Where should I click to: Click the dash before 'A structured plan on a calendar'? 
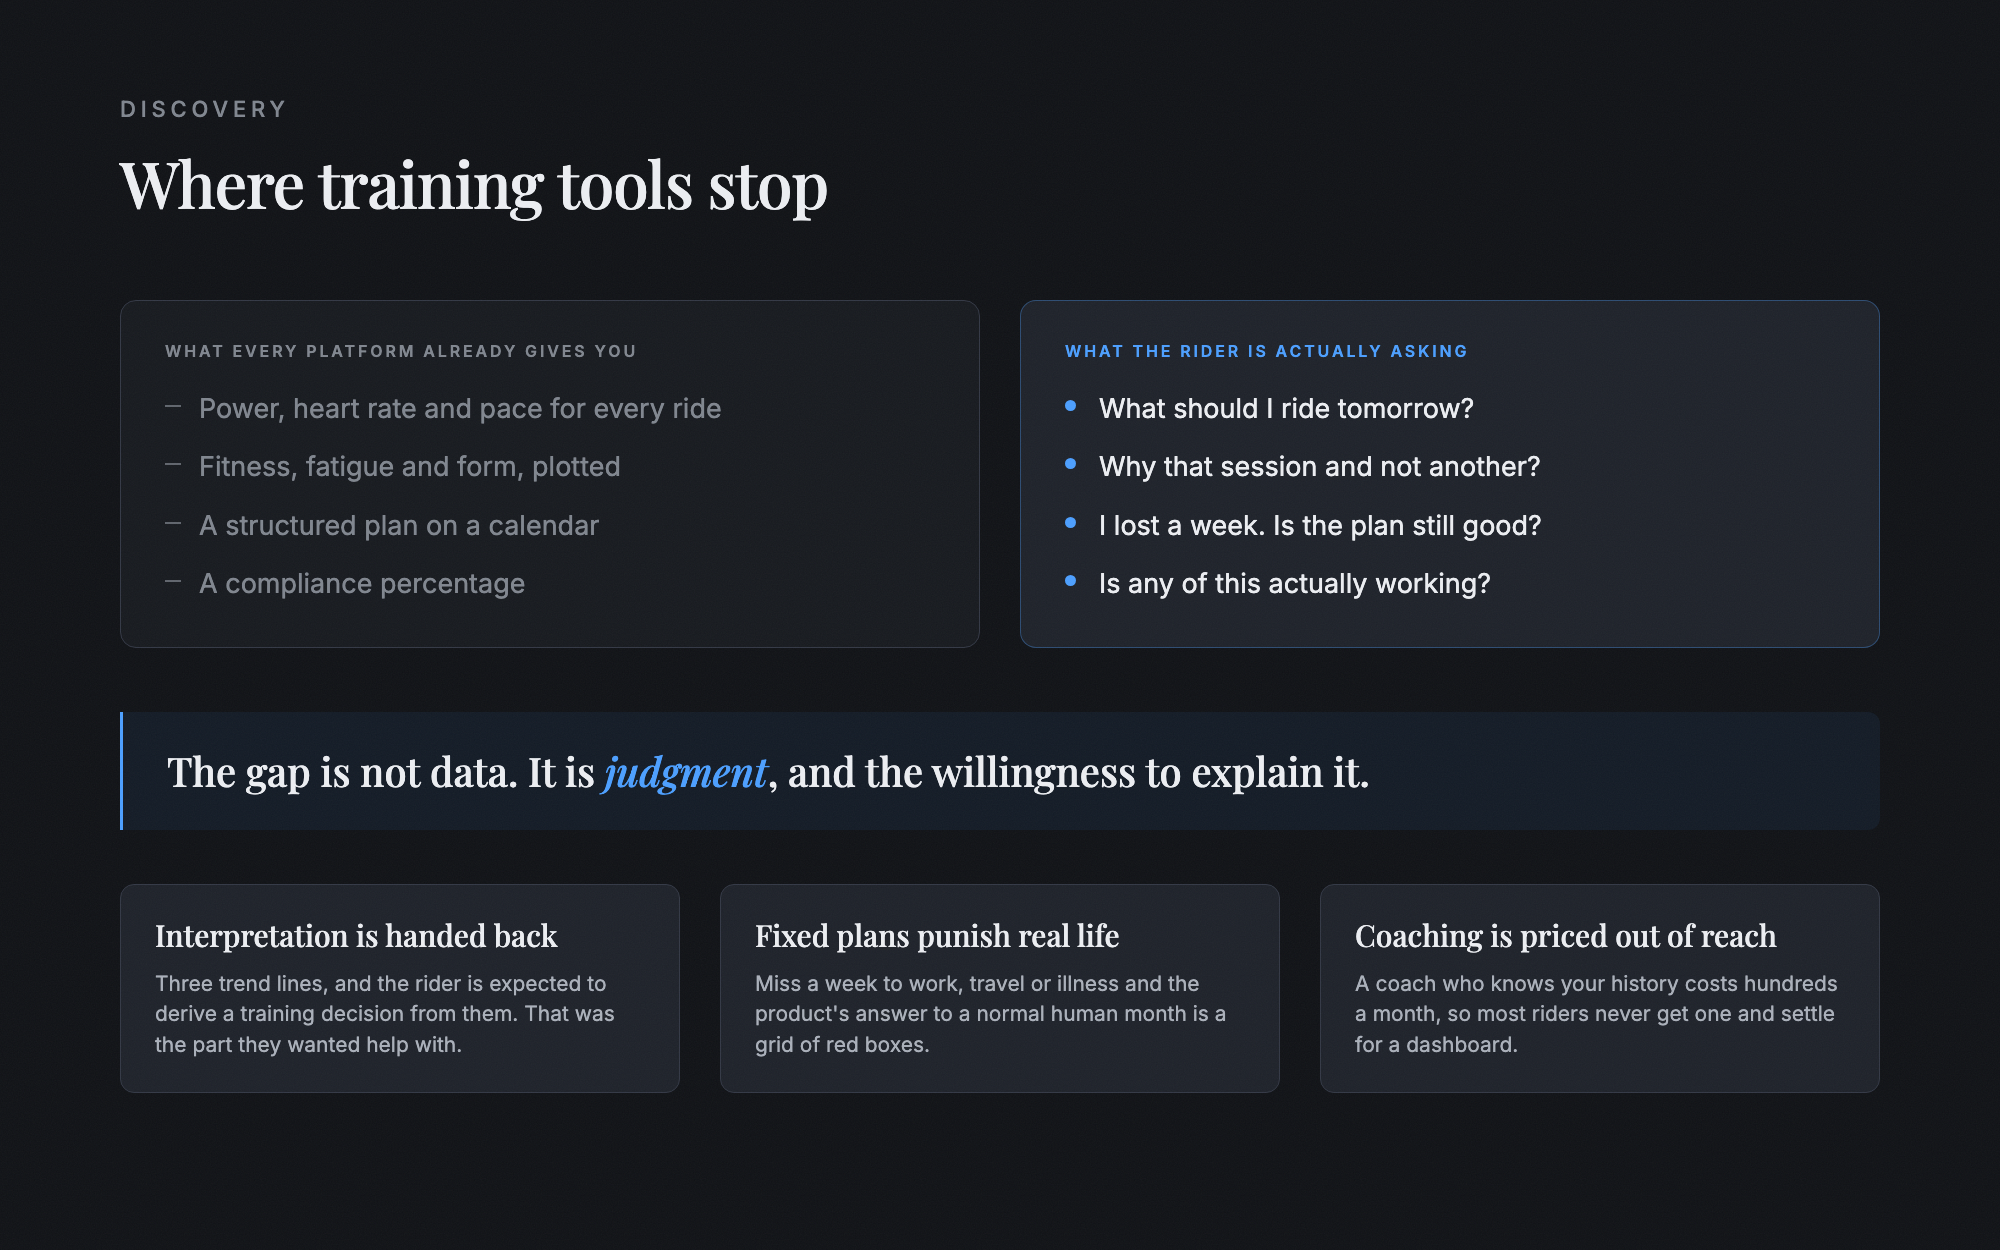[173, 523]
